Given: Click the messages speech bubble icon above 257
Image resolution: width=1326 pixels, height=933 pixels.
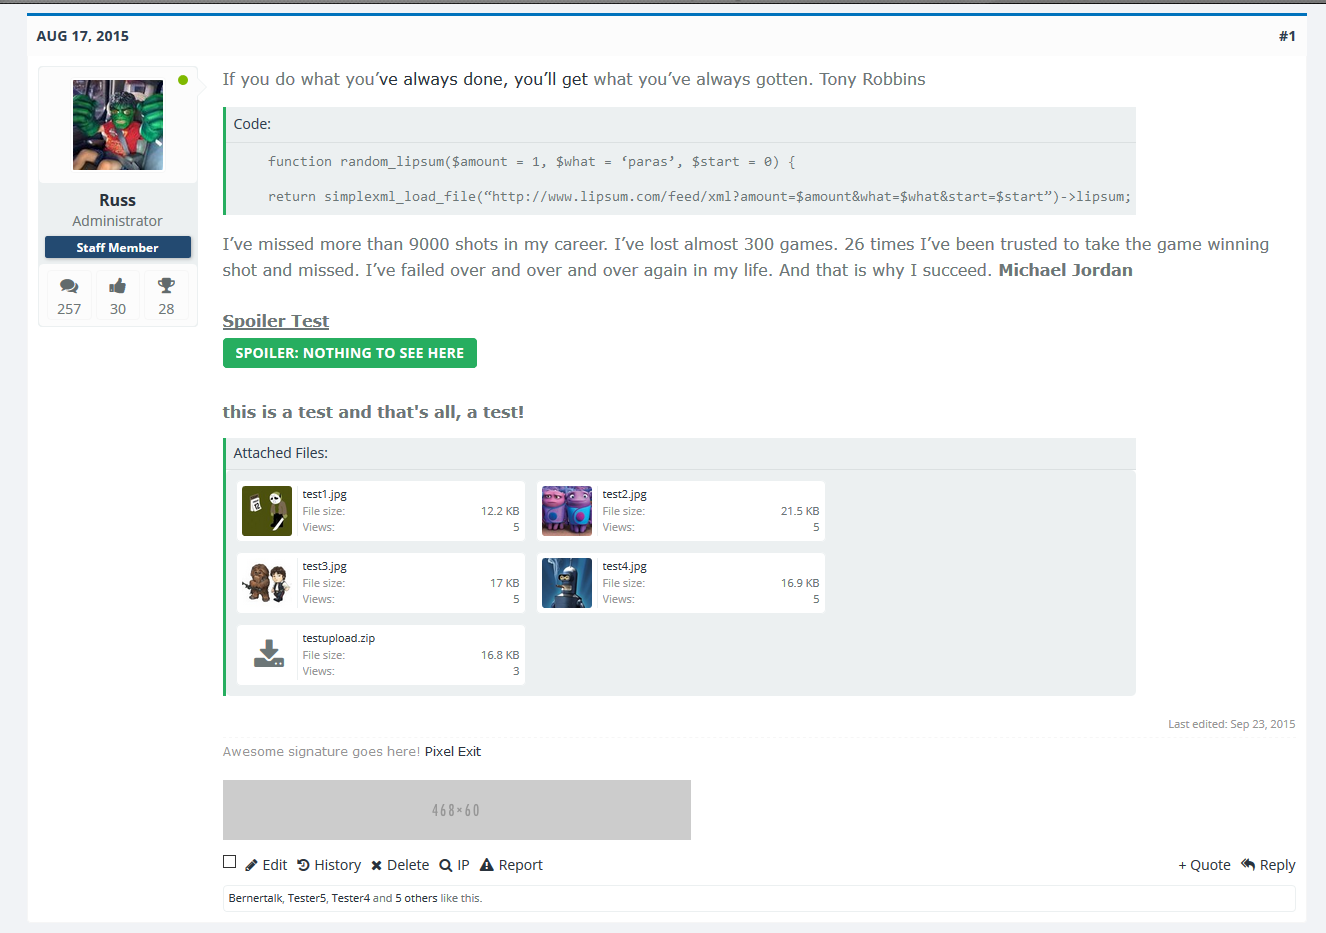Looking at the screenshot, I should coord(69,286).
